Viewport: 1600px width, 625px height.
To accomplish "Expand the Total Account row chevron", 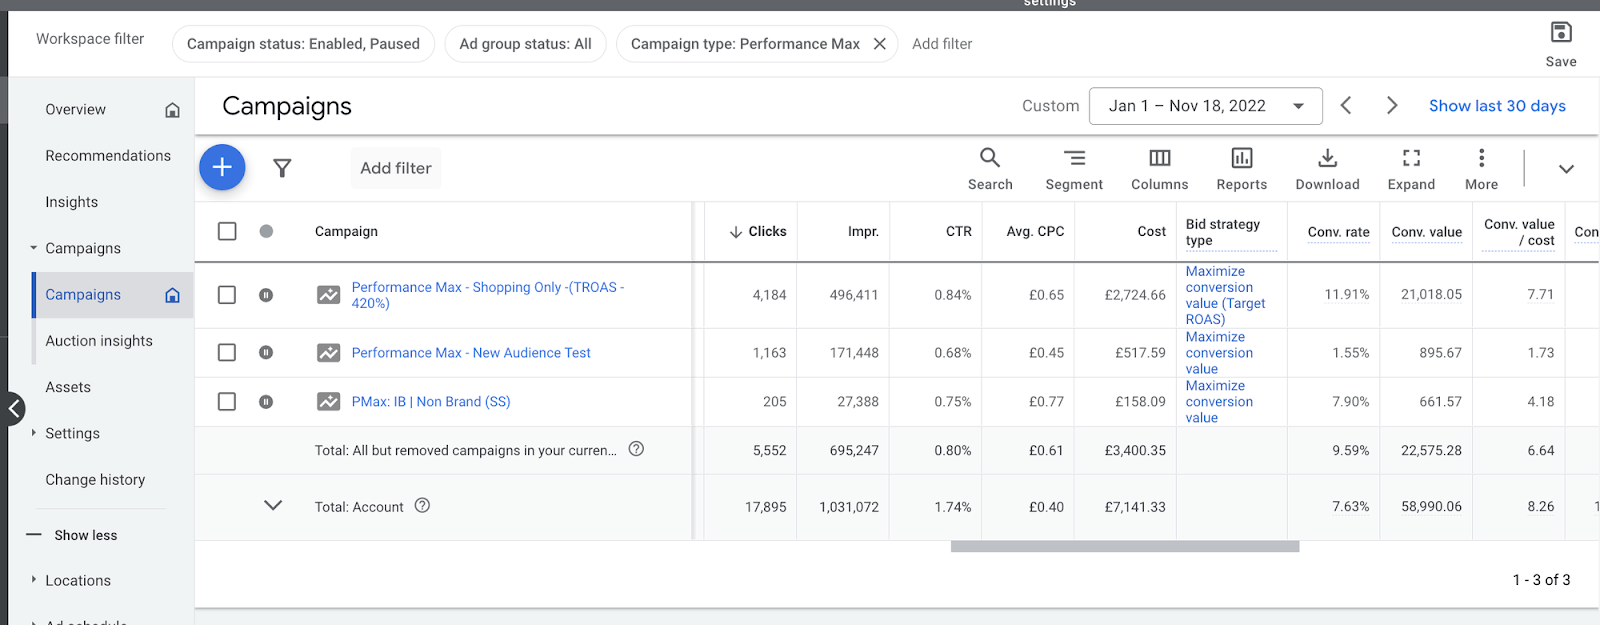I will (x=273, y=506).
